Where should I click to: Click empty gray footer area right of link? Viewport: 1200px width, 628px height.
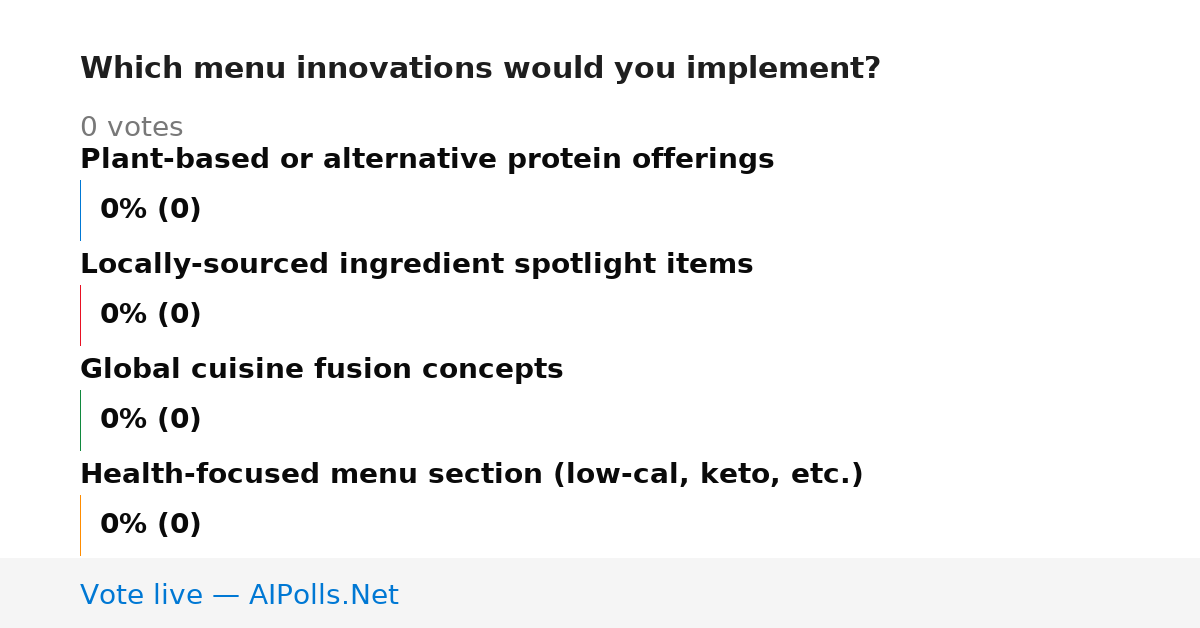pos(800,594)
